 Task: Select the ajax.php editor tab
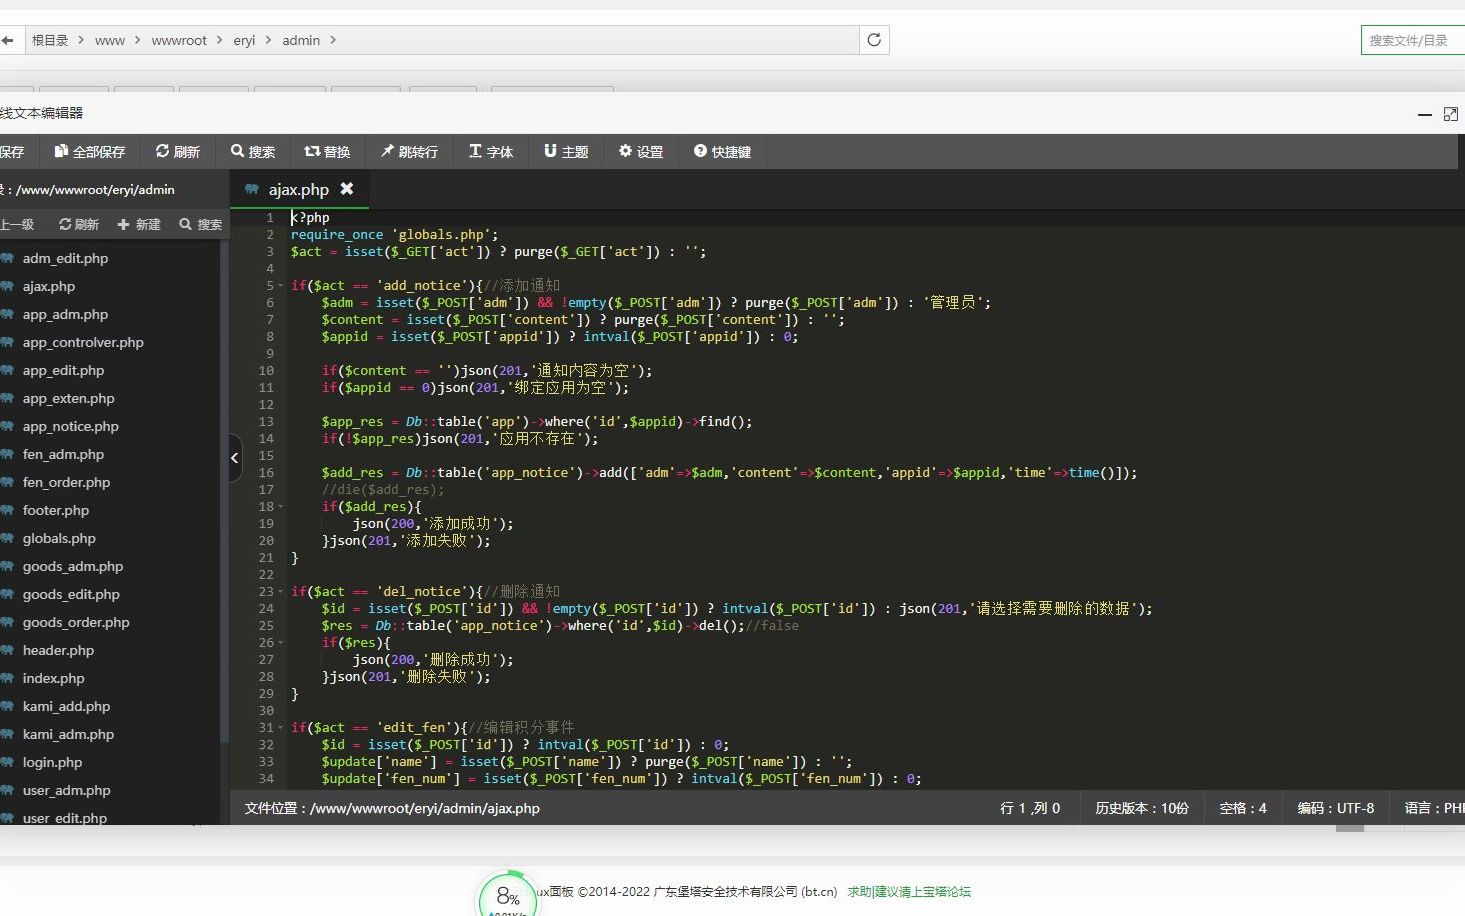[x=299, y=189]
